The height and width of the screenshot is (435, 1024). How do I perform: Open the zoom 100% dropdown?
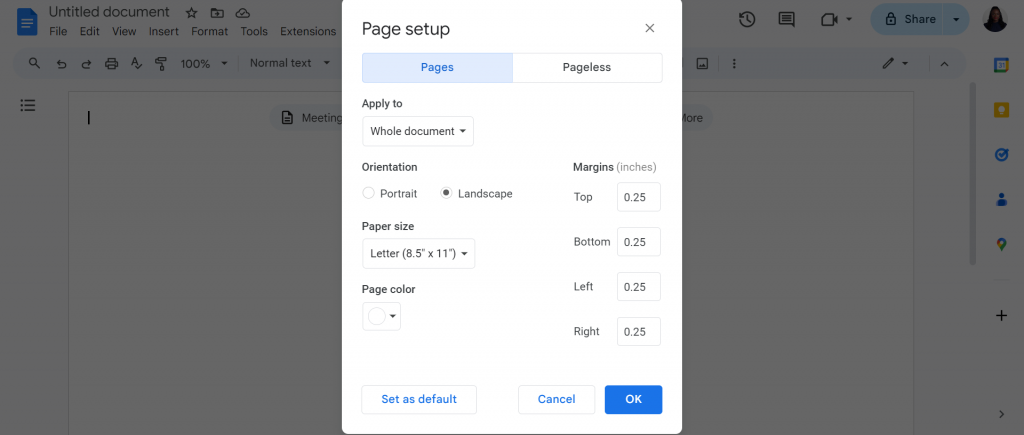point(204,63)
